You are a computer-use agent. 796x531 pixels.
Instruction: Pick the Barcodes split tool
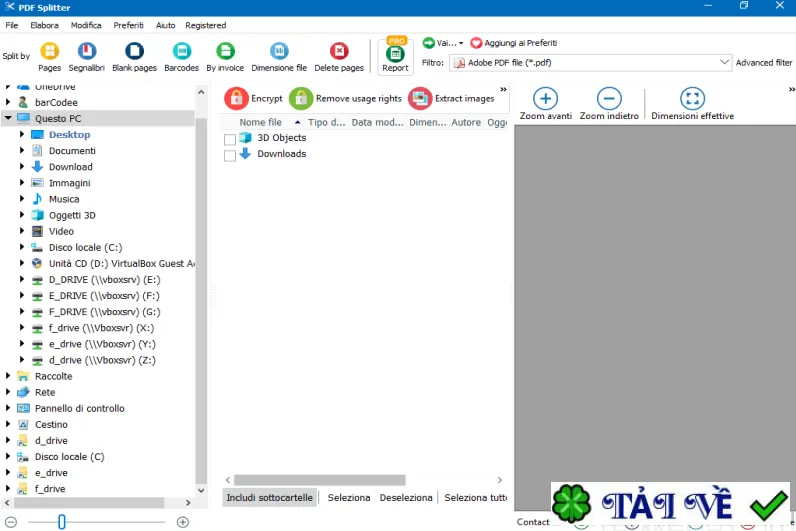(x=182, y=51)
